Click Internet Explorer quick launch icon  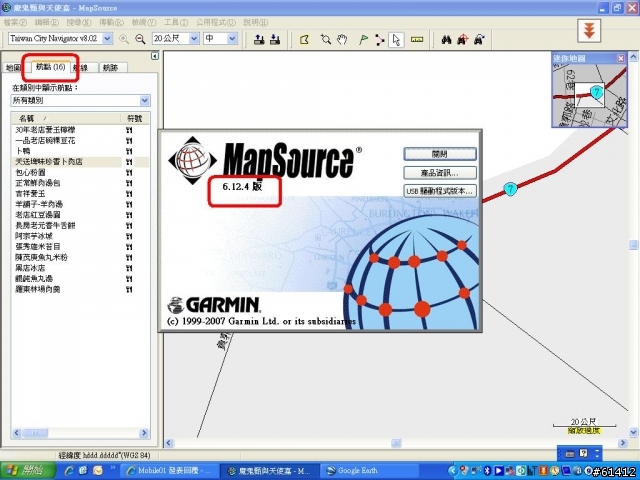[69, 471]
